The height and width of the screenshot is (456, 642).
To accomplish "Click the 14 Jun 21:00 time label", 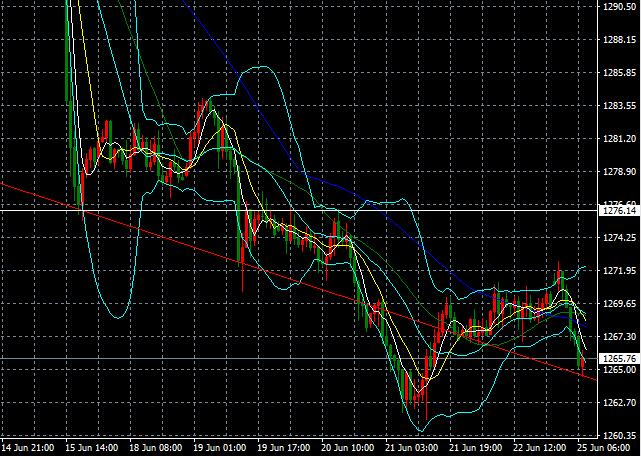I will pyautogui.click(x=28, y=448).
